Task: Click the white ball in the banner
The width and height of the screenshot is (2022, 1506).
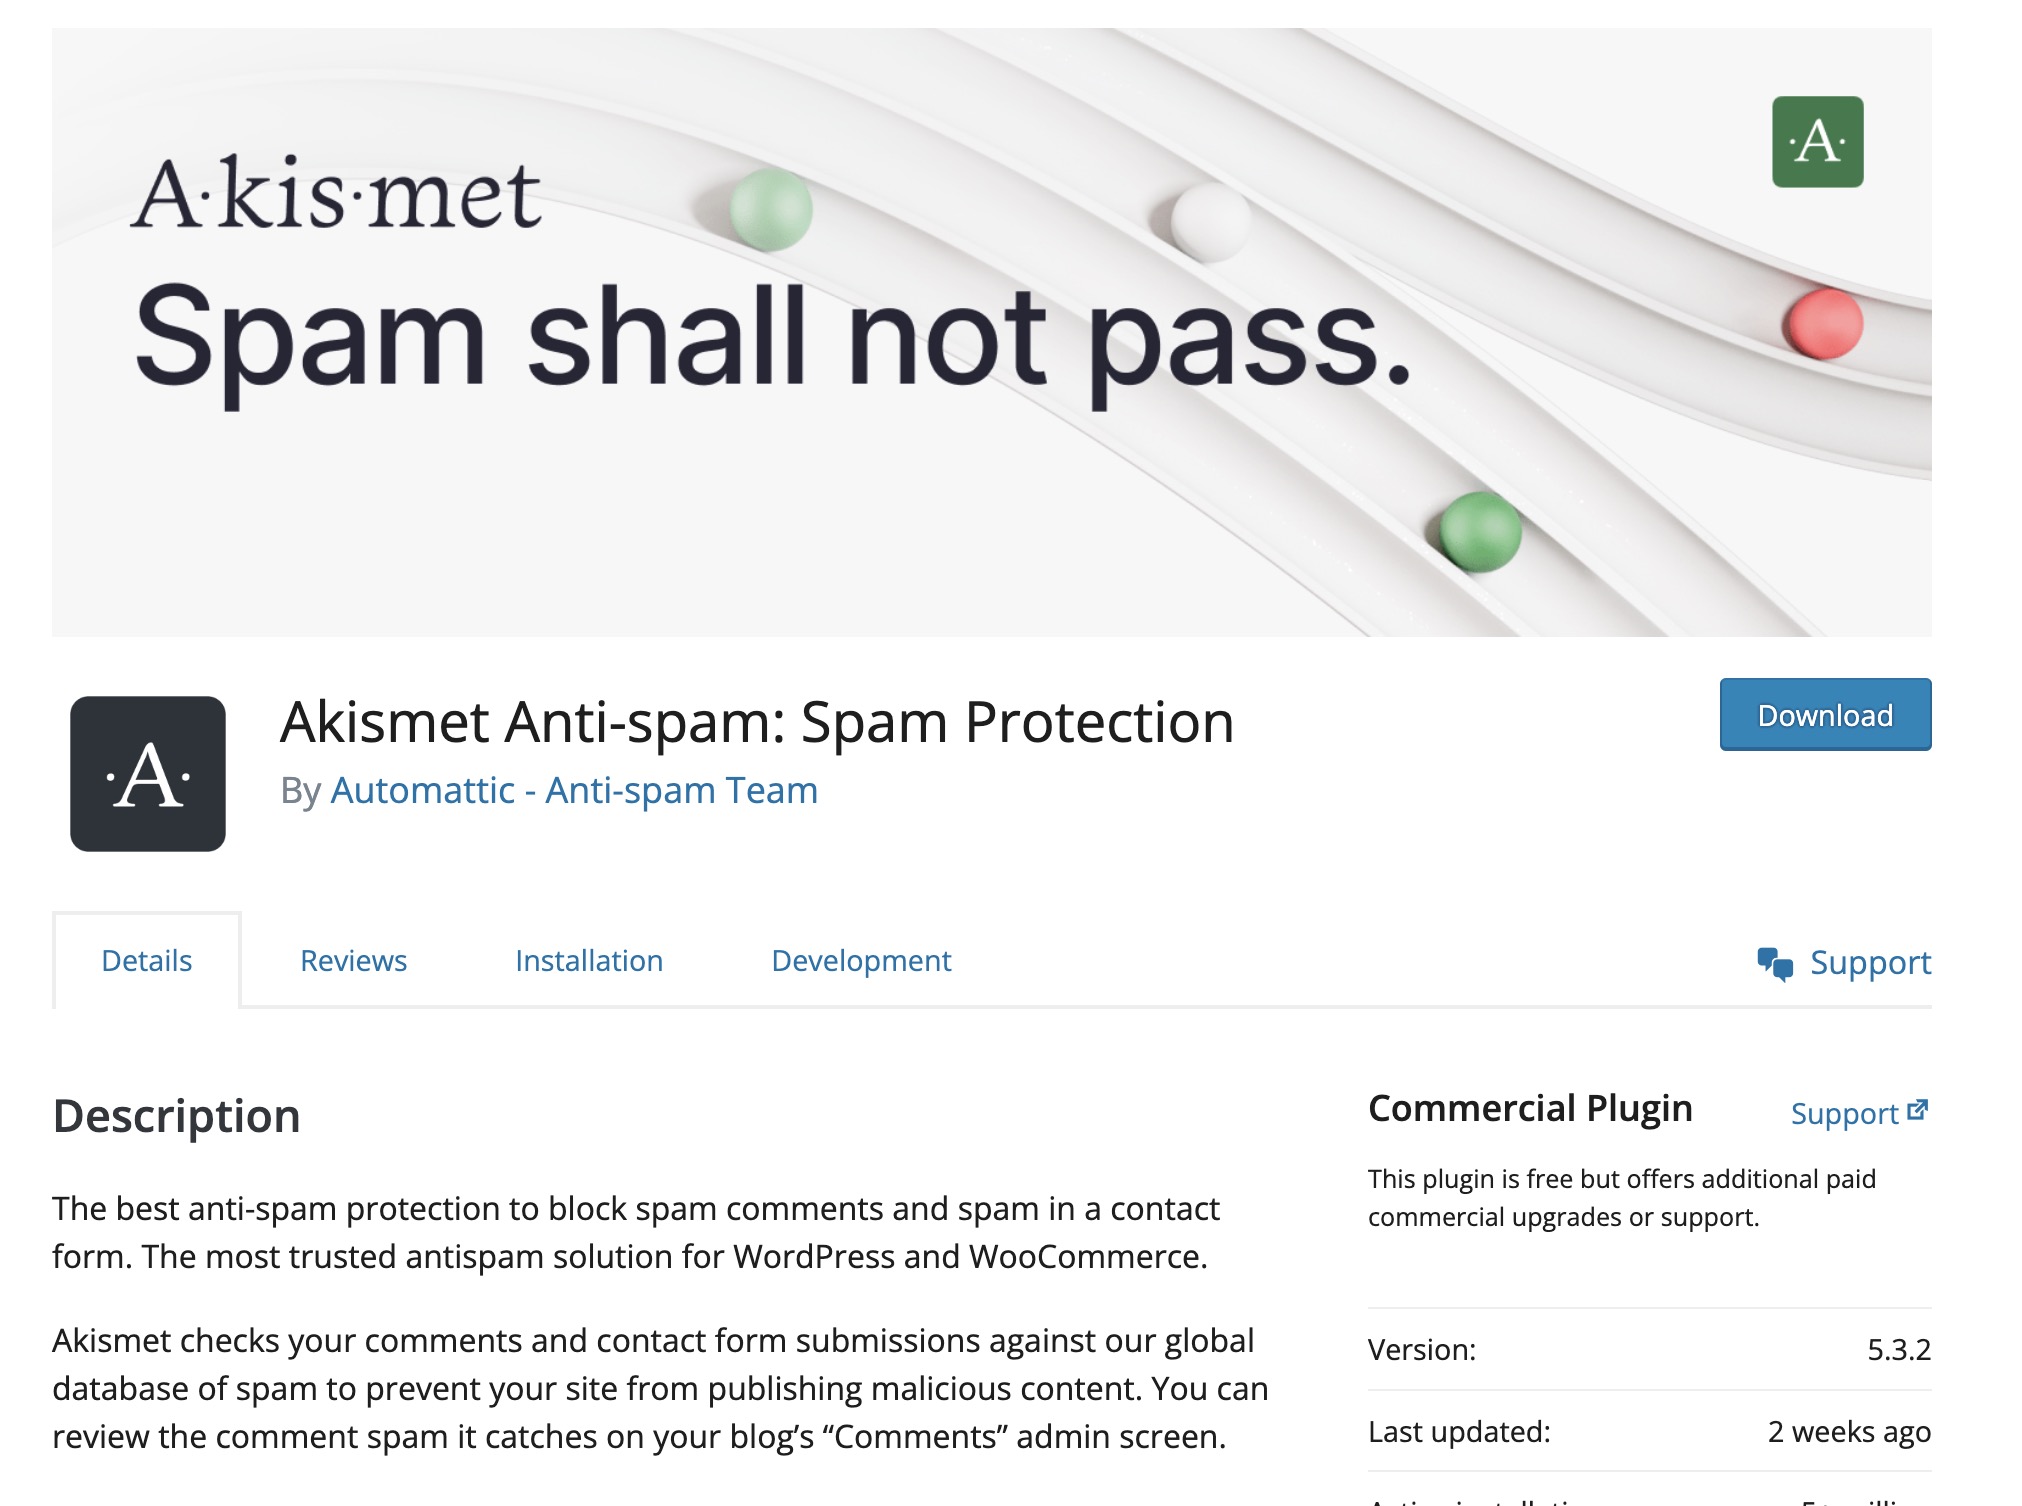Action: [x=1210, y=220]
